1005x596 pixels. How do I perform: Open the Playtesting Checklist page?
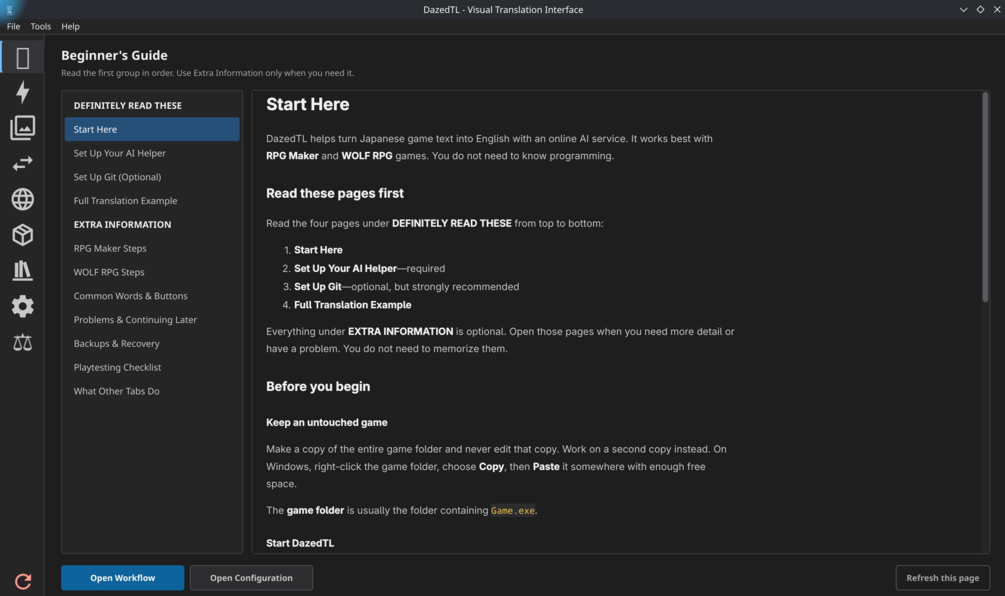(x=152, y=367)
